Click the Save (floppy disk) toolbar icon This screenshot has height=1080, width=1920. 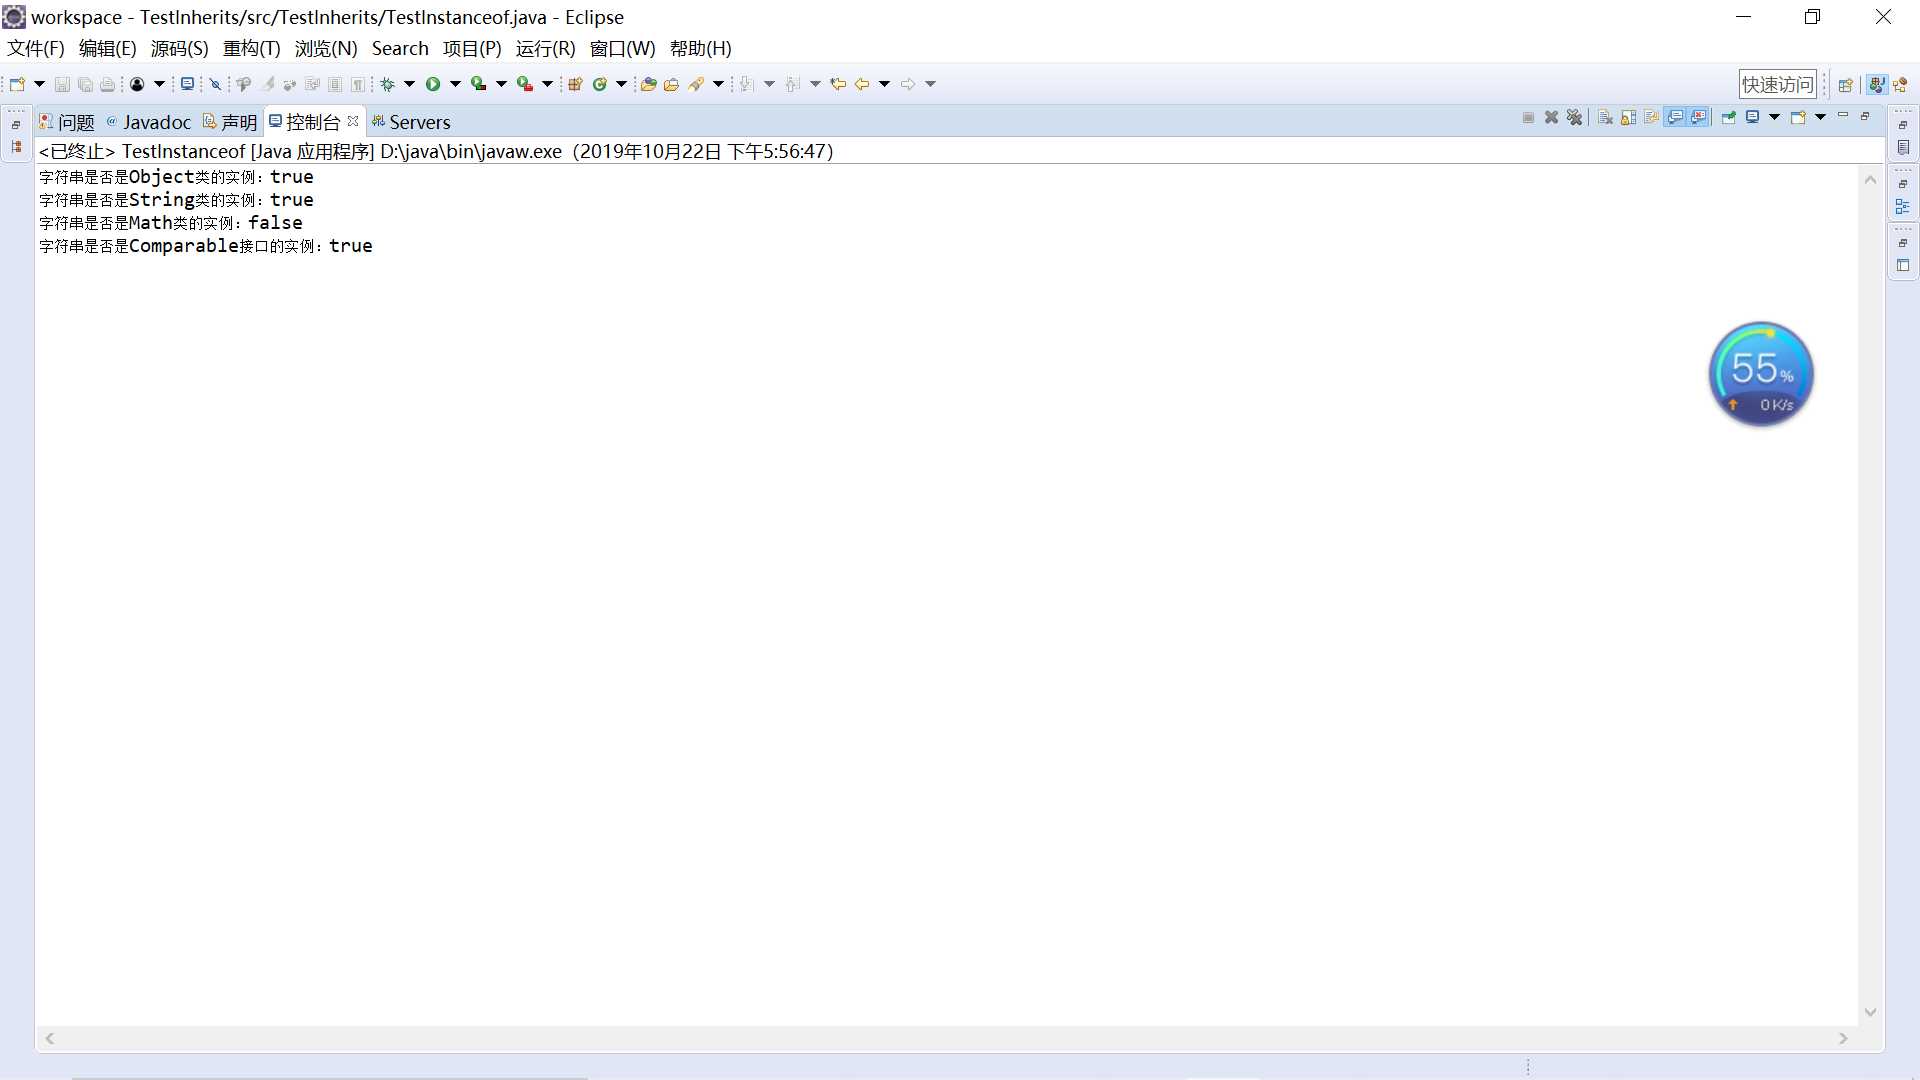pos(62,84)
